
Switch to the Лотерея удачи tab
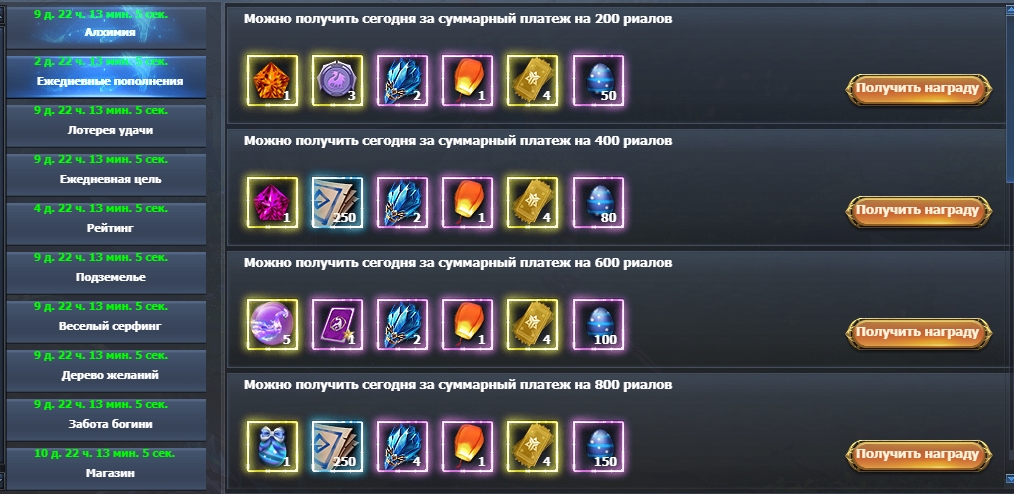[x=106, y=125]
